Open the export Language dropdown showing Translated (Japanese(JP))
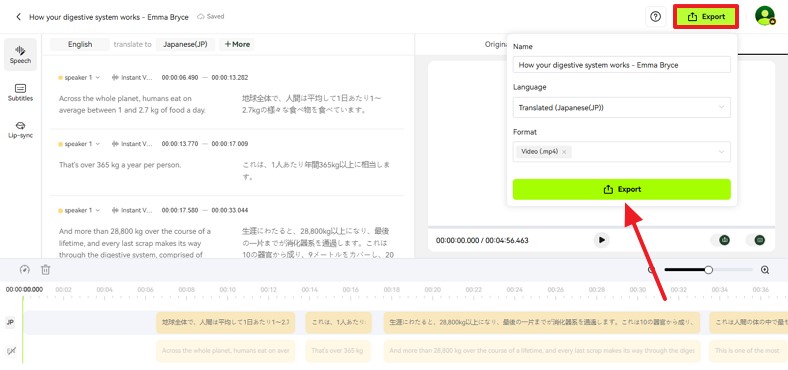Screen dimensions: 788x370 pos(622,108)
